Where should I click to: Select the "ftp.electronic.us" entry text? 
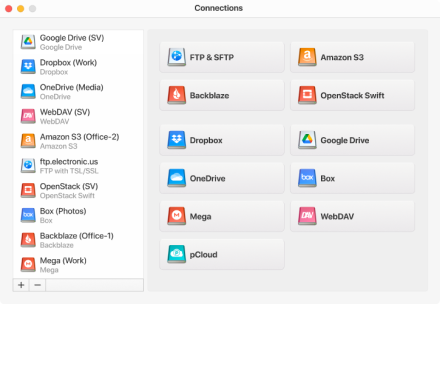[x=69, y=162]
